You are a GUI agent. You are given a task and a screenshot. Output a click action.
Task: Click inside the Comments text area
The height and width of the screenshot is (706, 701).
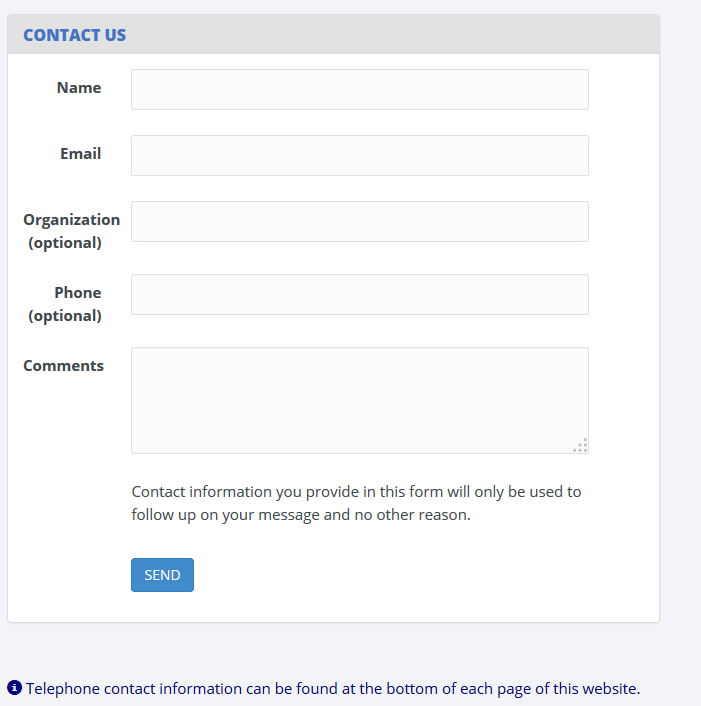click(360, 400)
